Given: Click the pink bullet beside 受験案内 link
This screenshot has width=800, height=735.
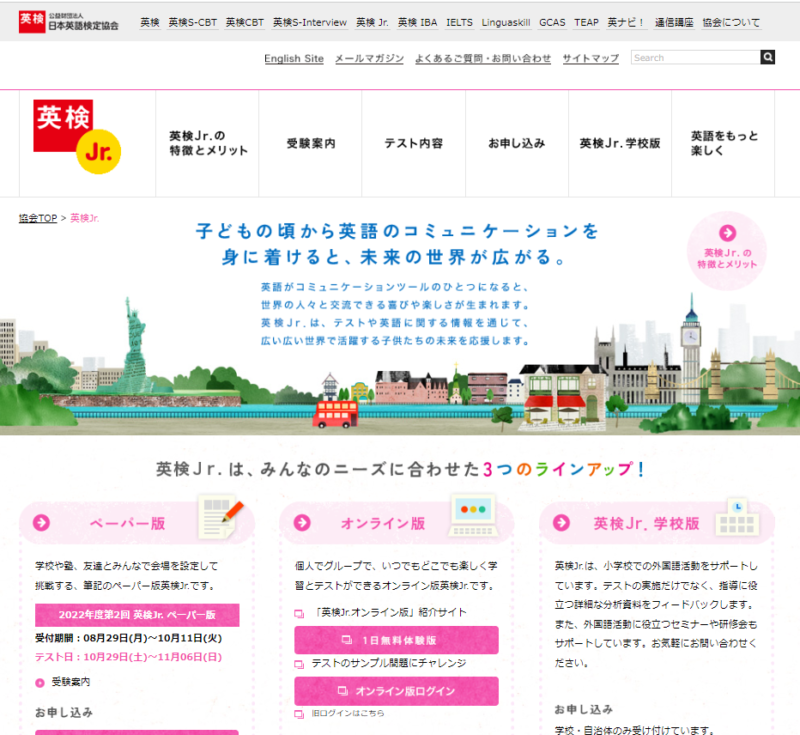Looking at the screenshot, I should pyautogui.click(x=40, y=683).
